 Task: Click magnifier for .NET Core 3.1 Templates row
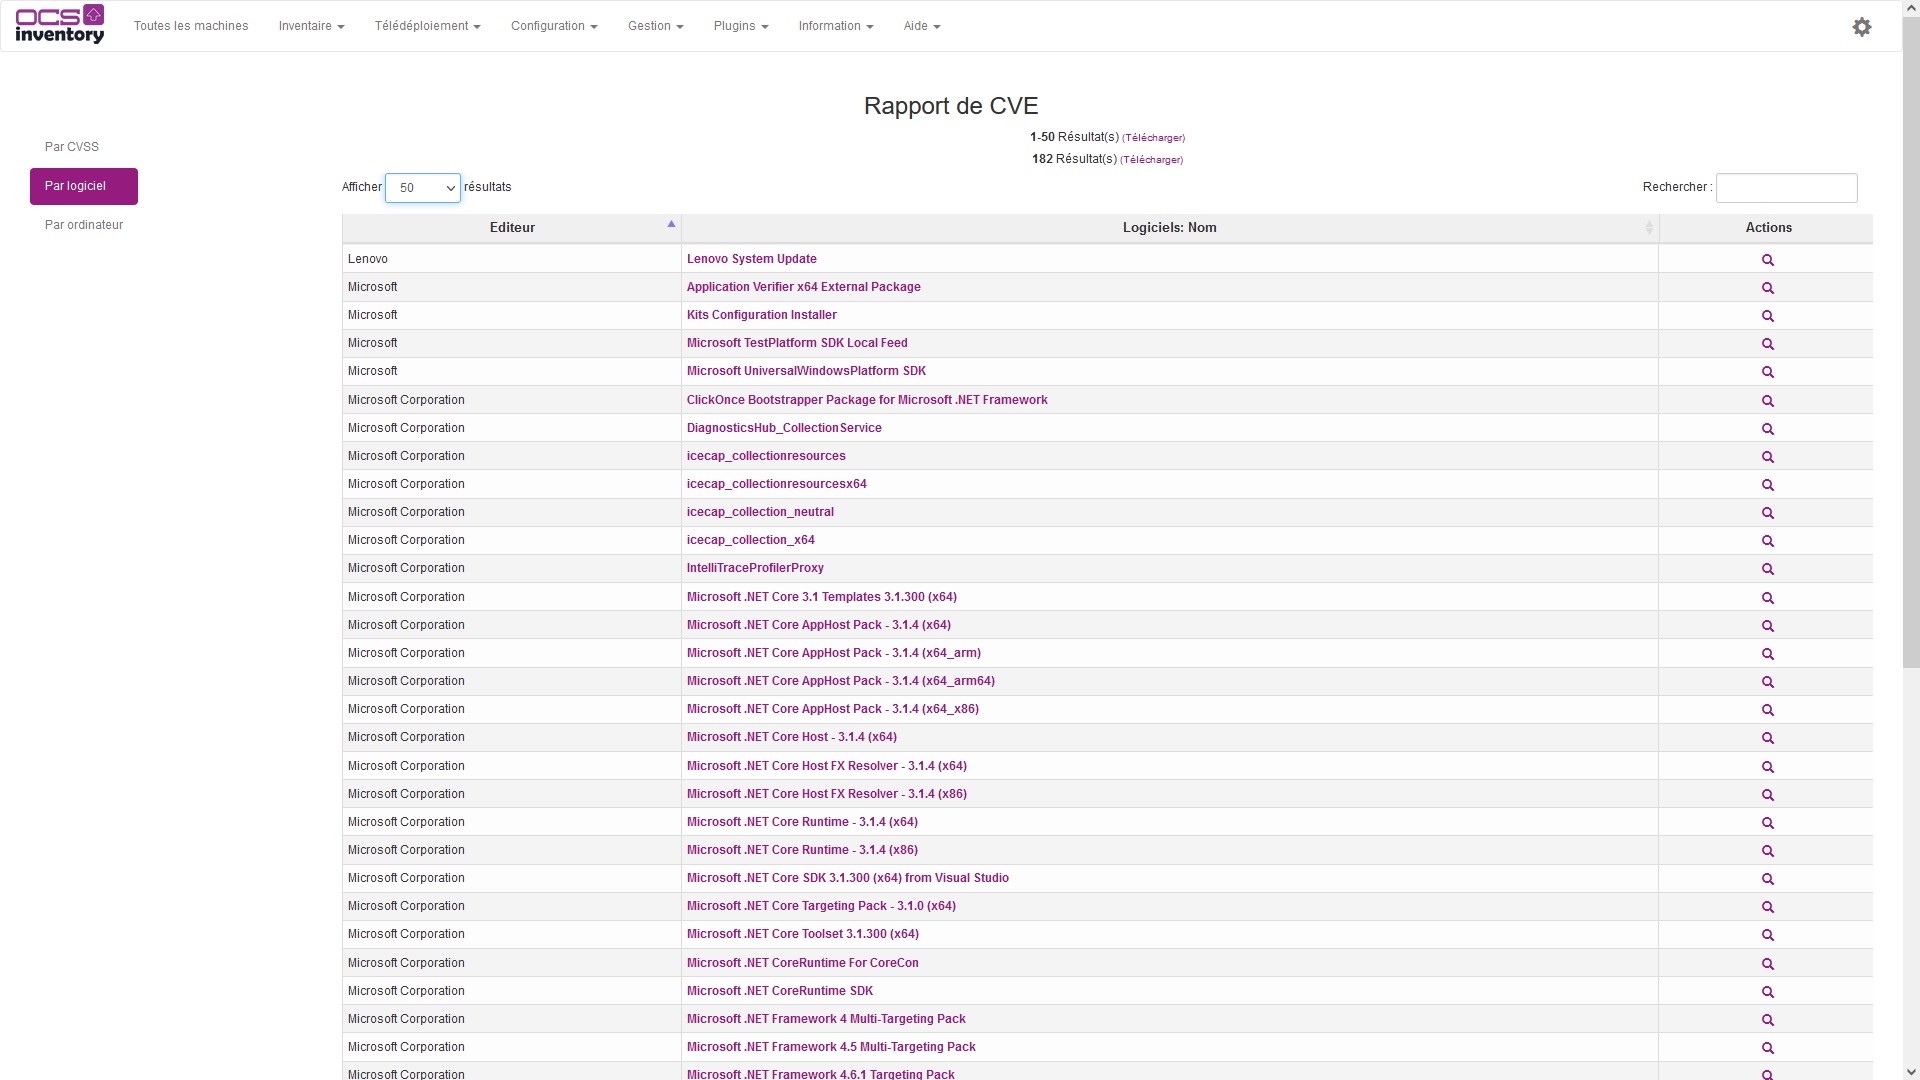pos(1767,598)
